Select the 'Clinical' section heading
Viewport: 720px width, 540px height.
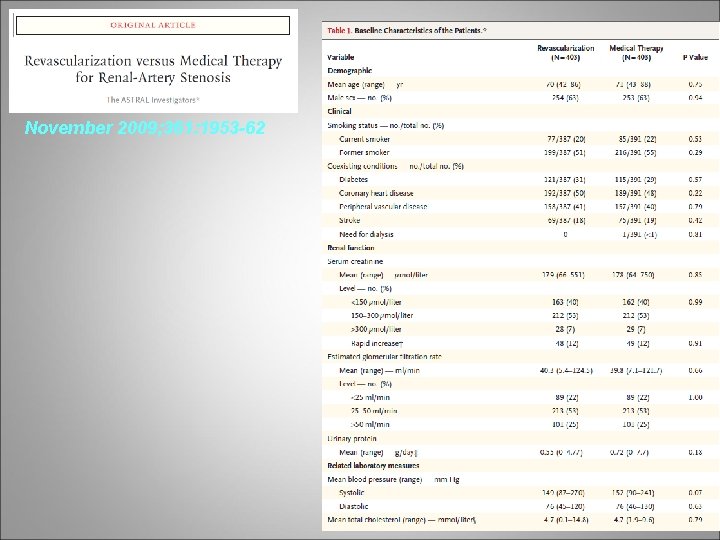point(339,111)
